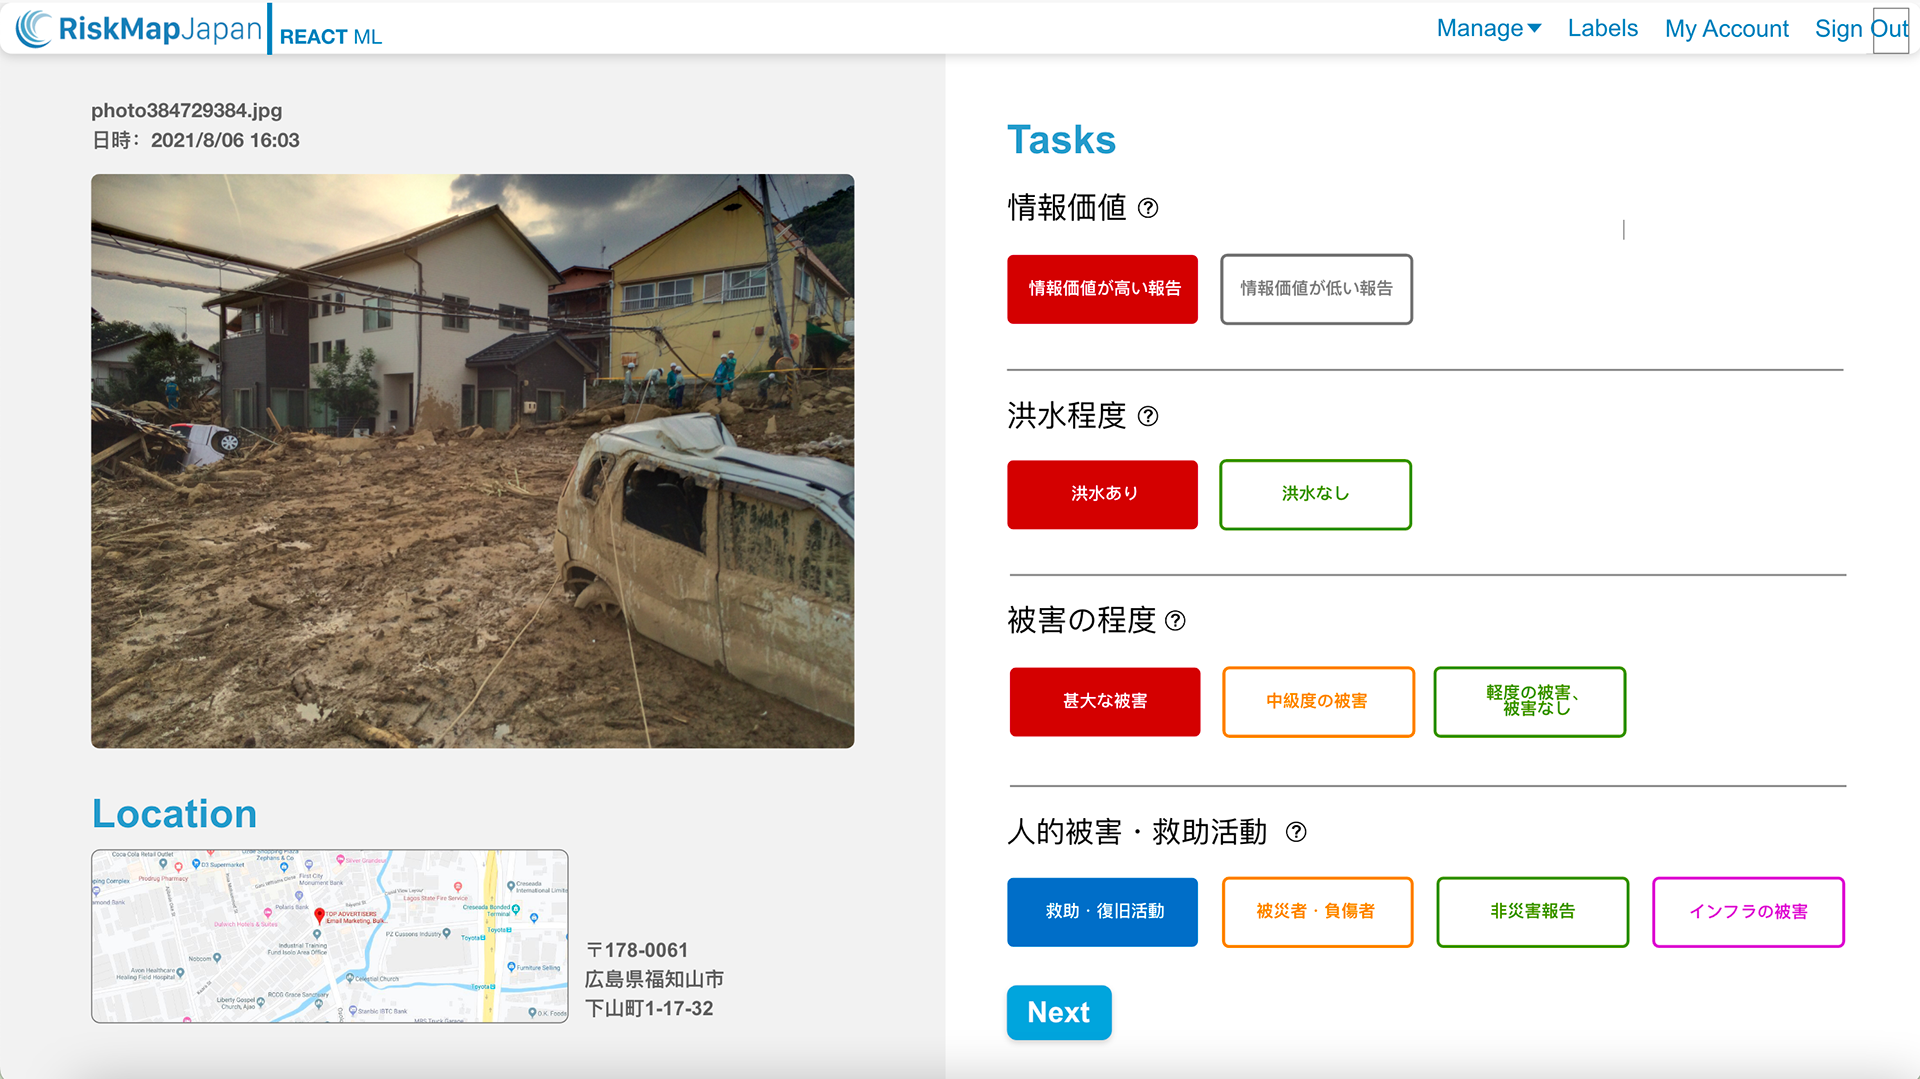Open the Labels page

(x=1602, y=28)
